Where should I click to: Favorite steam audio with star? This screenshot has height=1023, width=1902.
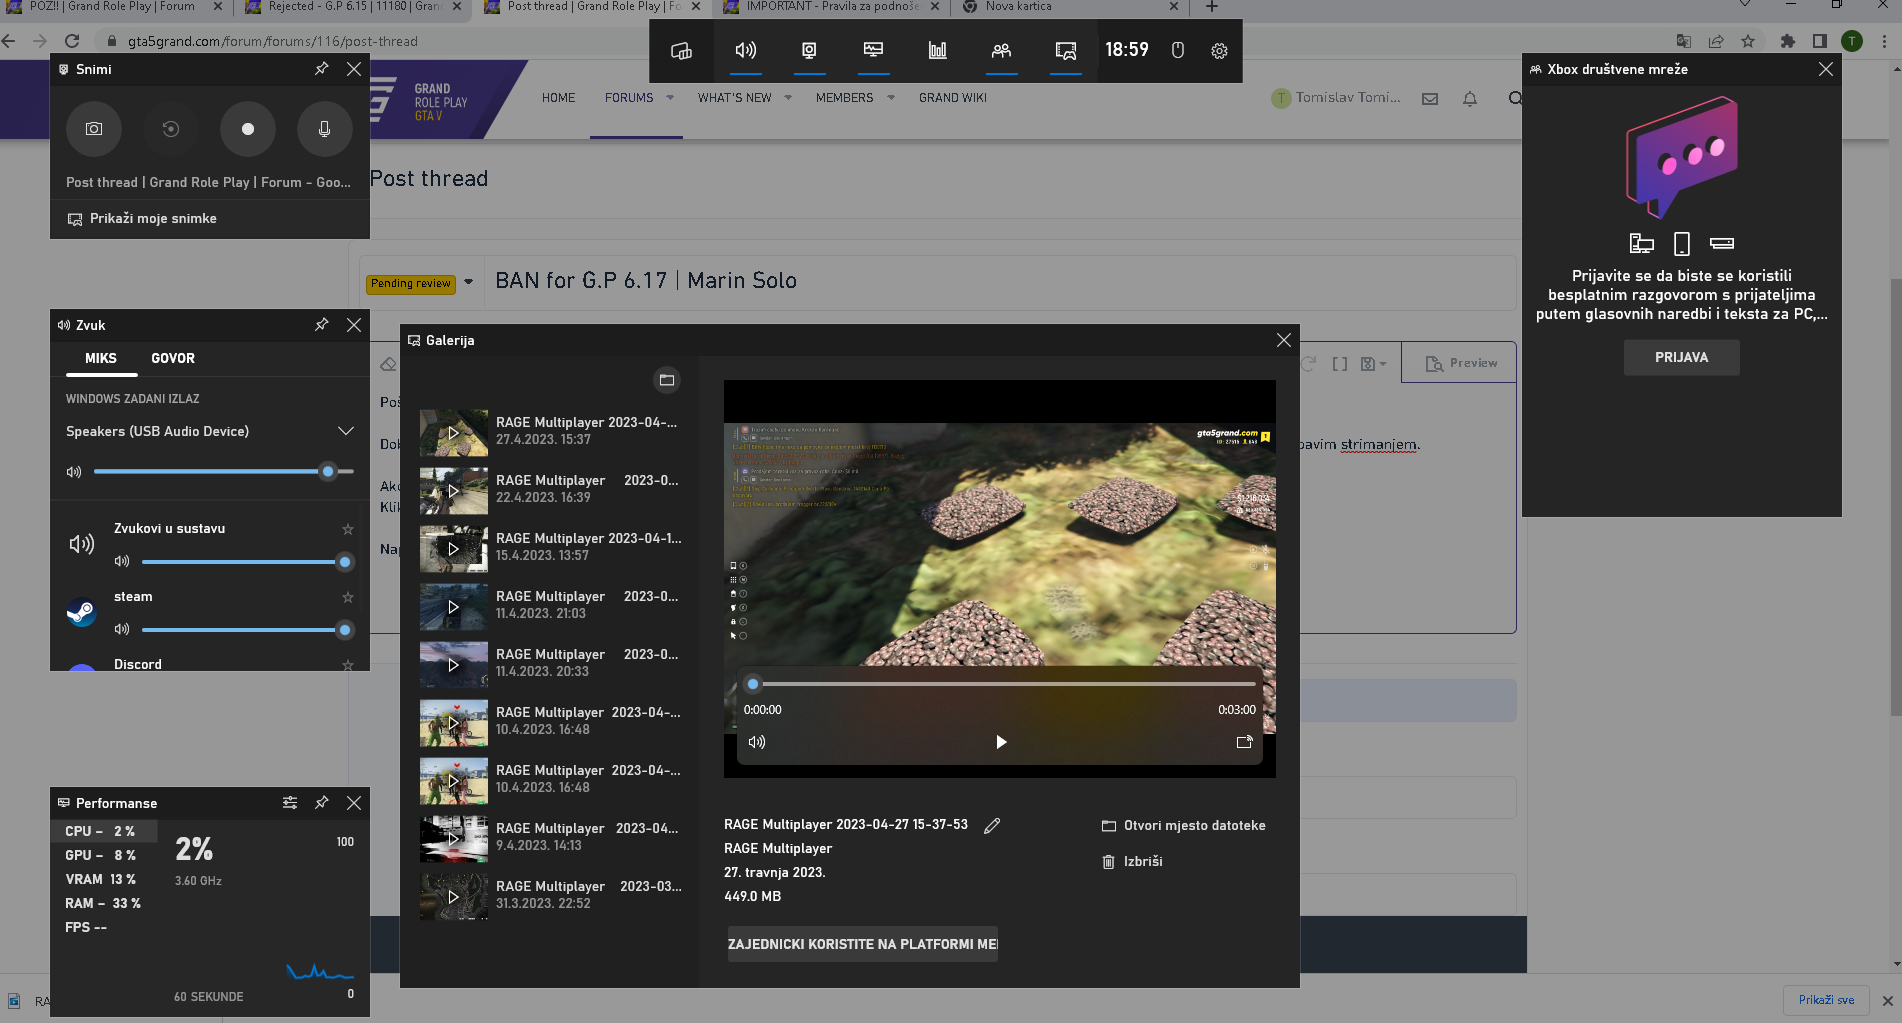(348, 597)
